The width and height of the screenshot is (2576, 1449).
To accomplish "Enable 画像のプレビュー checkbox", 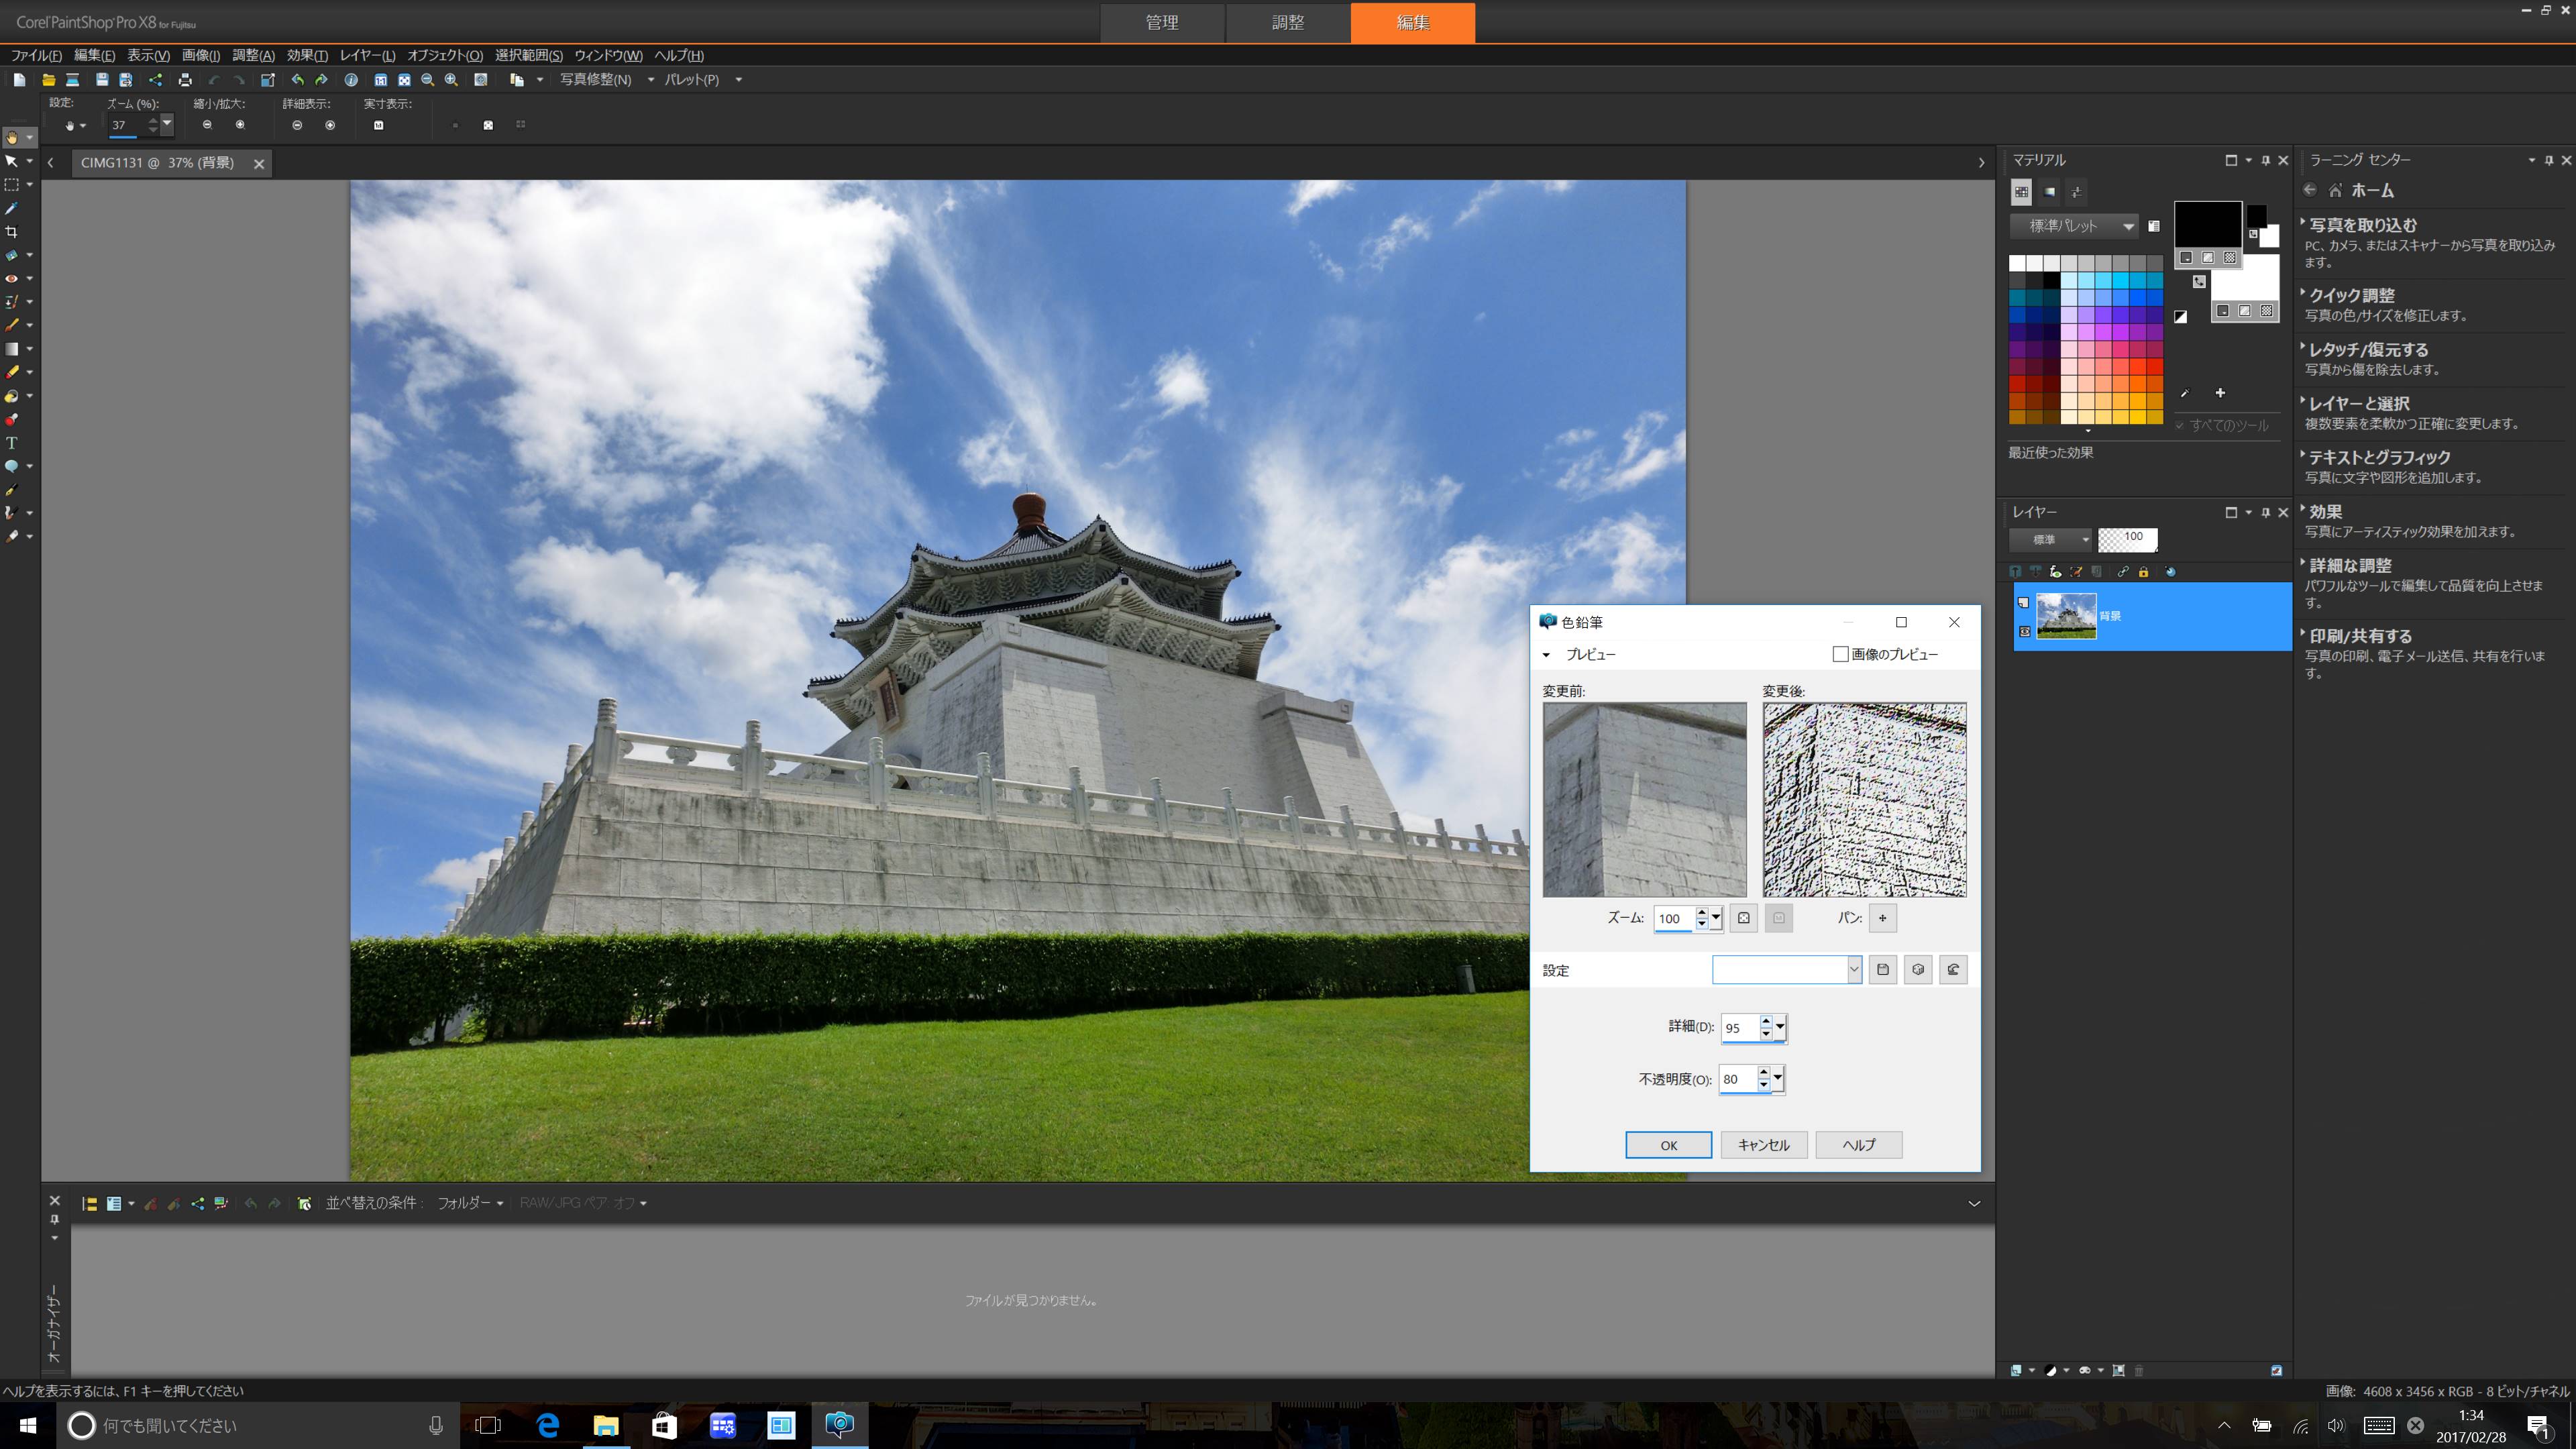I will 1840,654.
